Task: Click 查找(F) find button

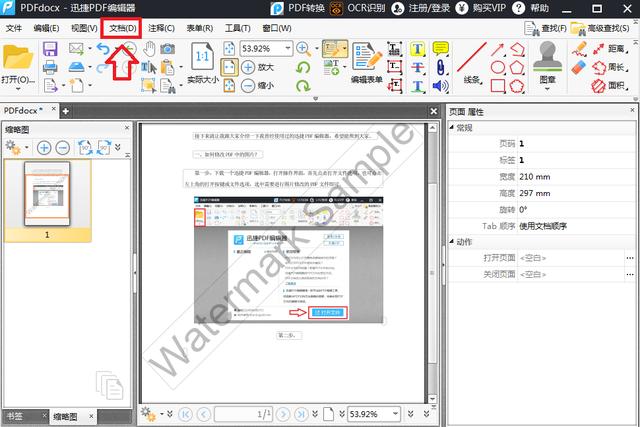Action: tap(545, 28)
